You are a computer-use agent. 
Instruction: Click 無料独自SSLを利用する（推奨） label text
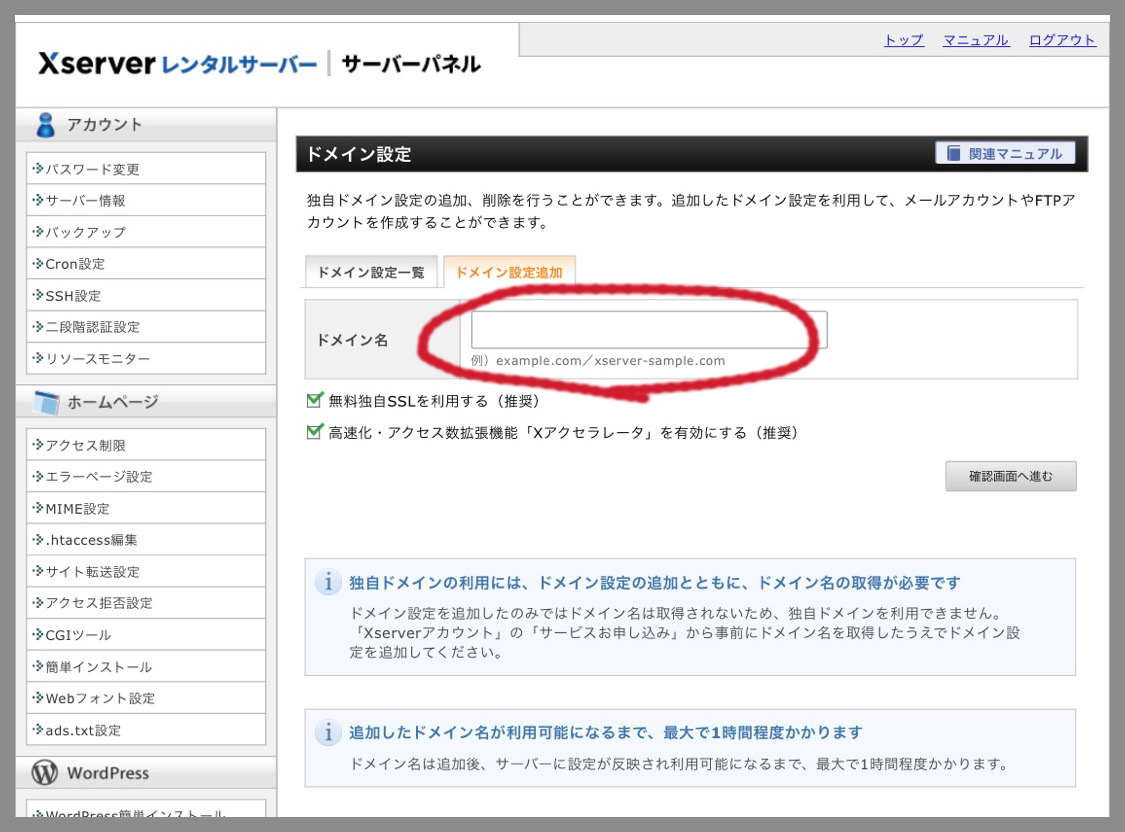pyautogui.click(x=434, y=401)
